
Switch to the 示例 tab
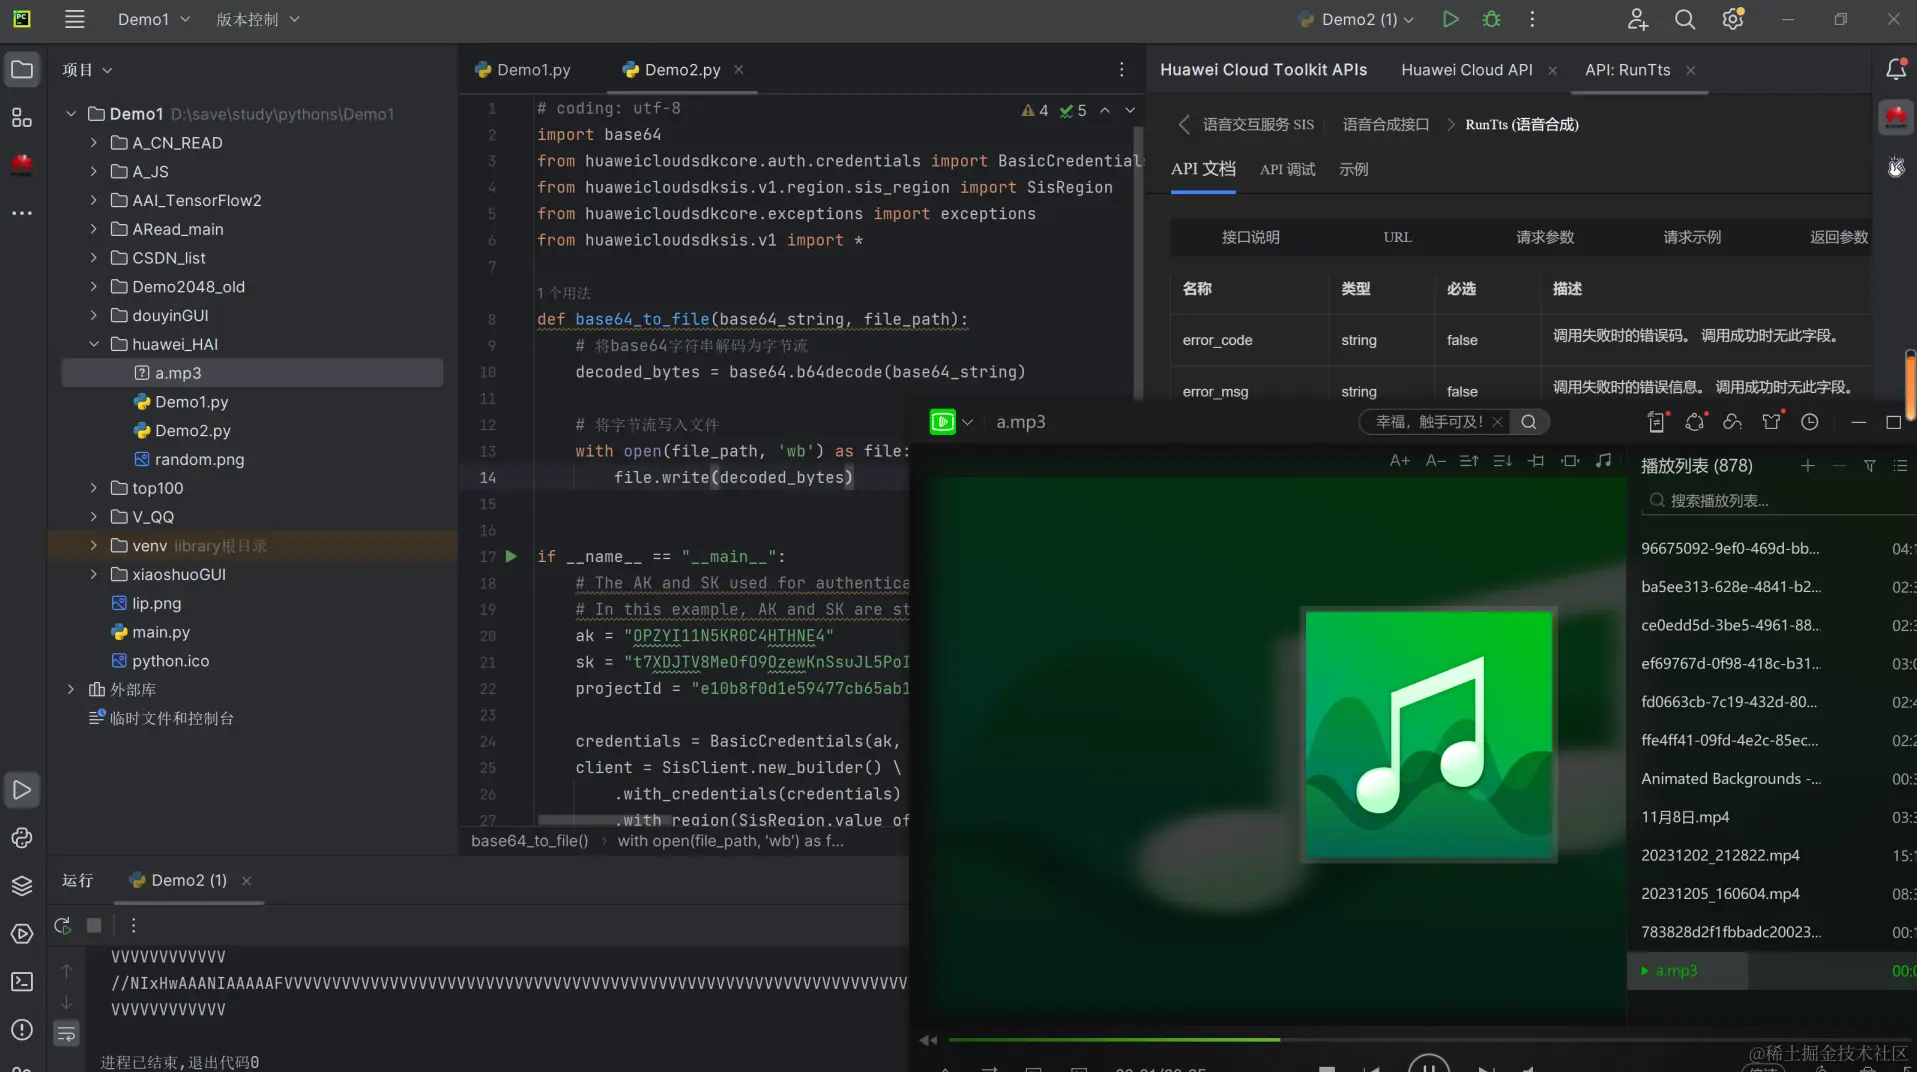[x=1353, y=170]
